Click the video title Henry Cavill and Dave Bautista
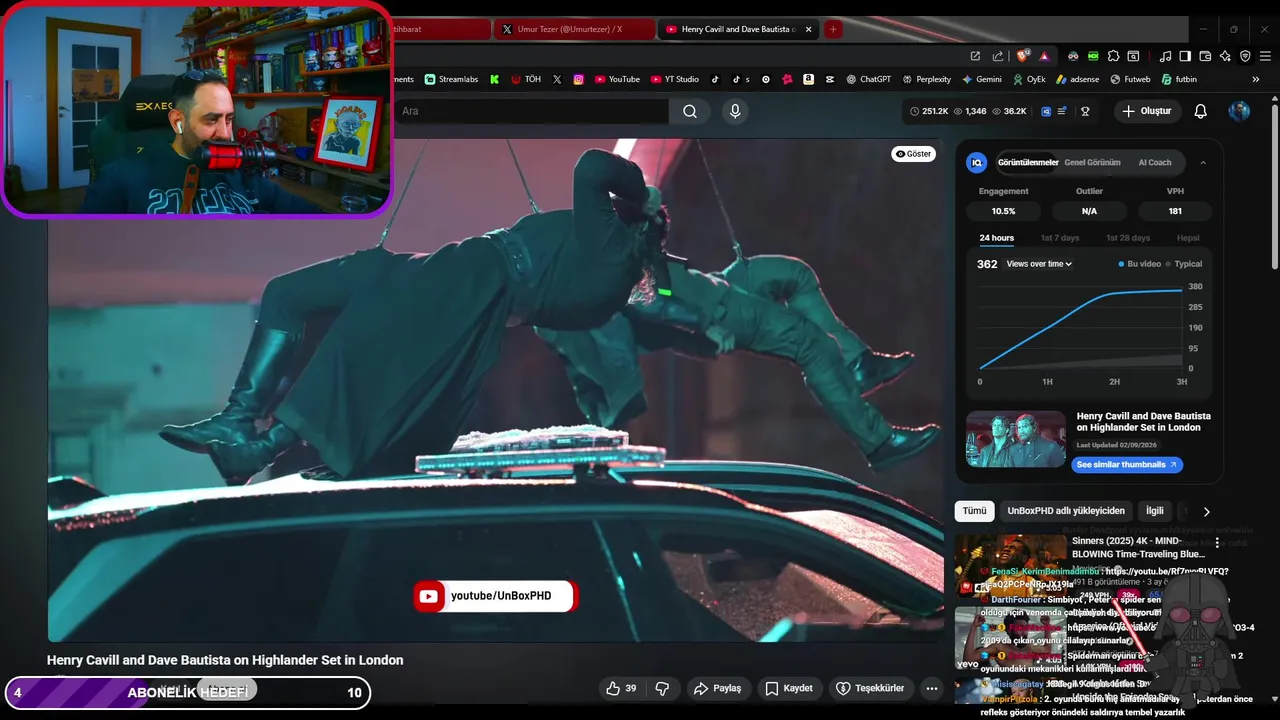Screen dimensions: 1280x720 (225, 660)
